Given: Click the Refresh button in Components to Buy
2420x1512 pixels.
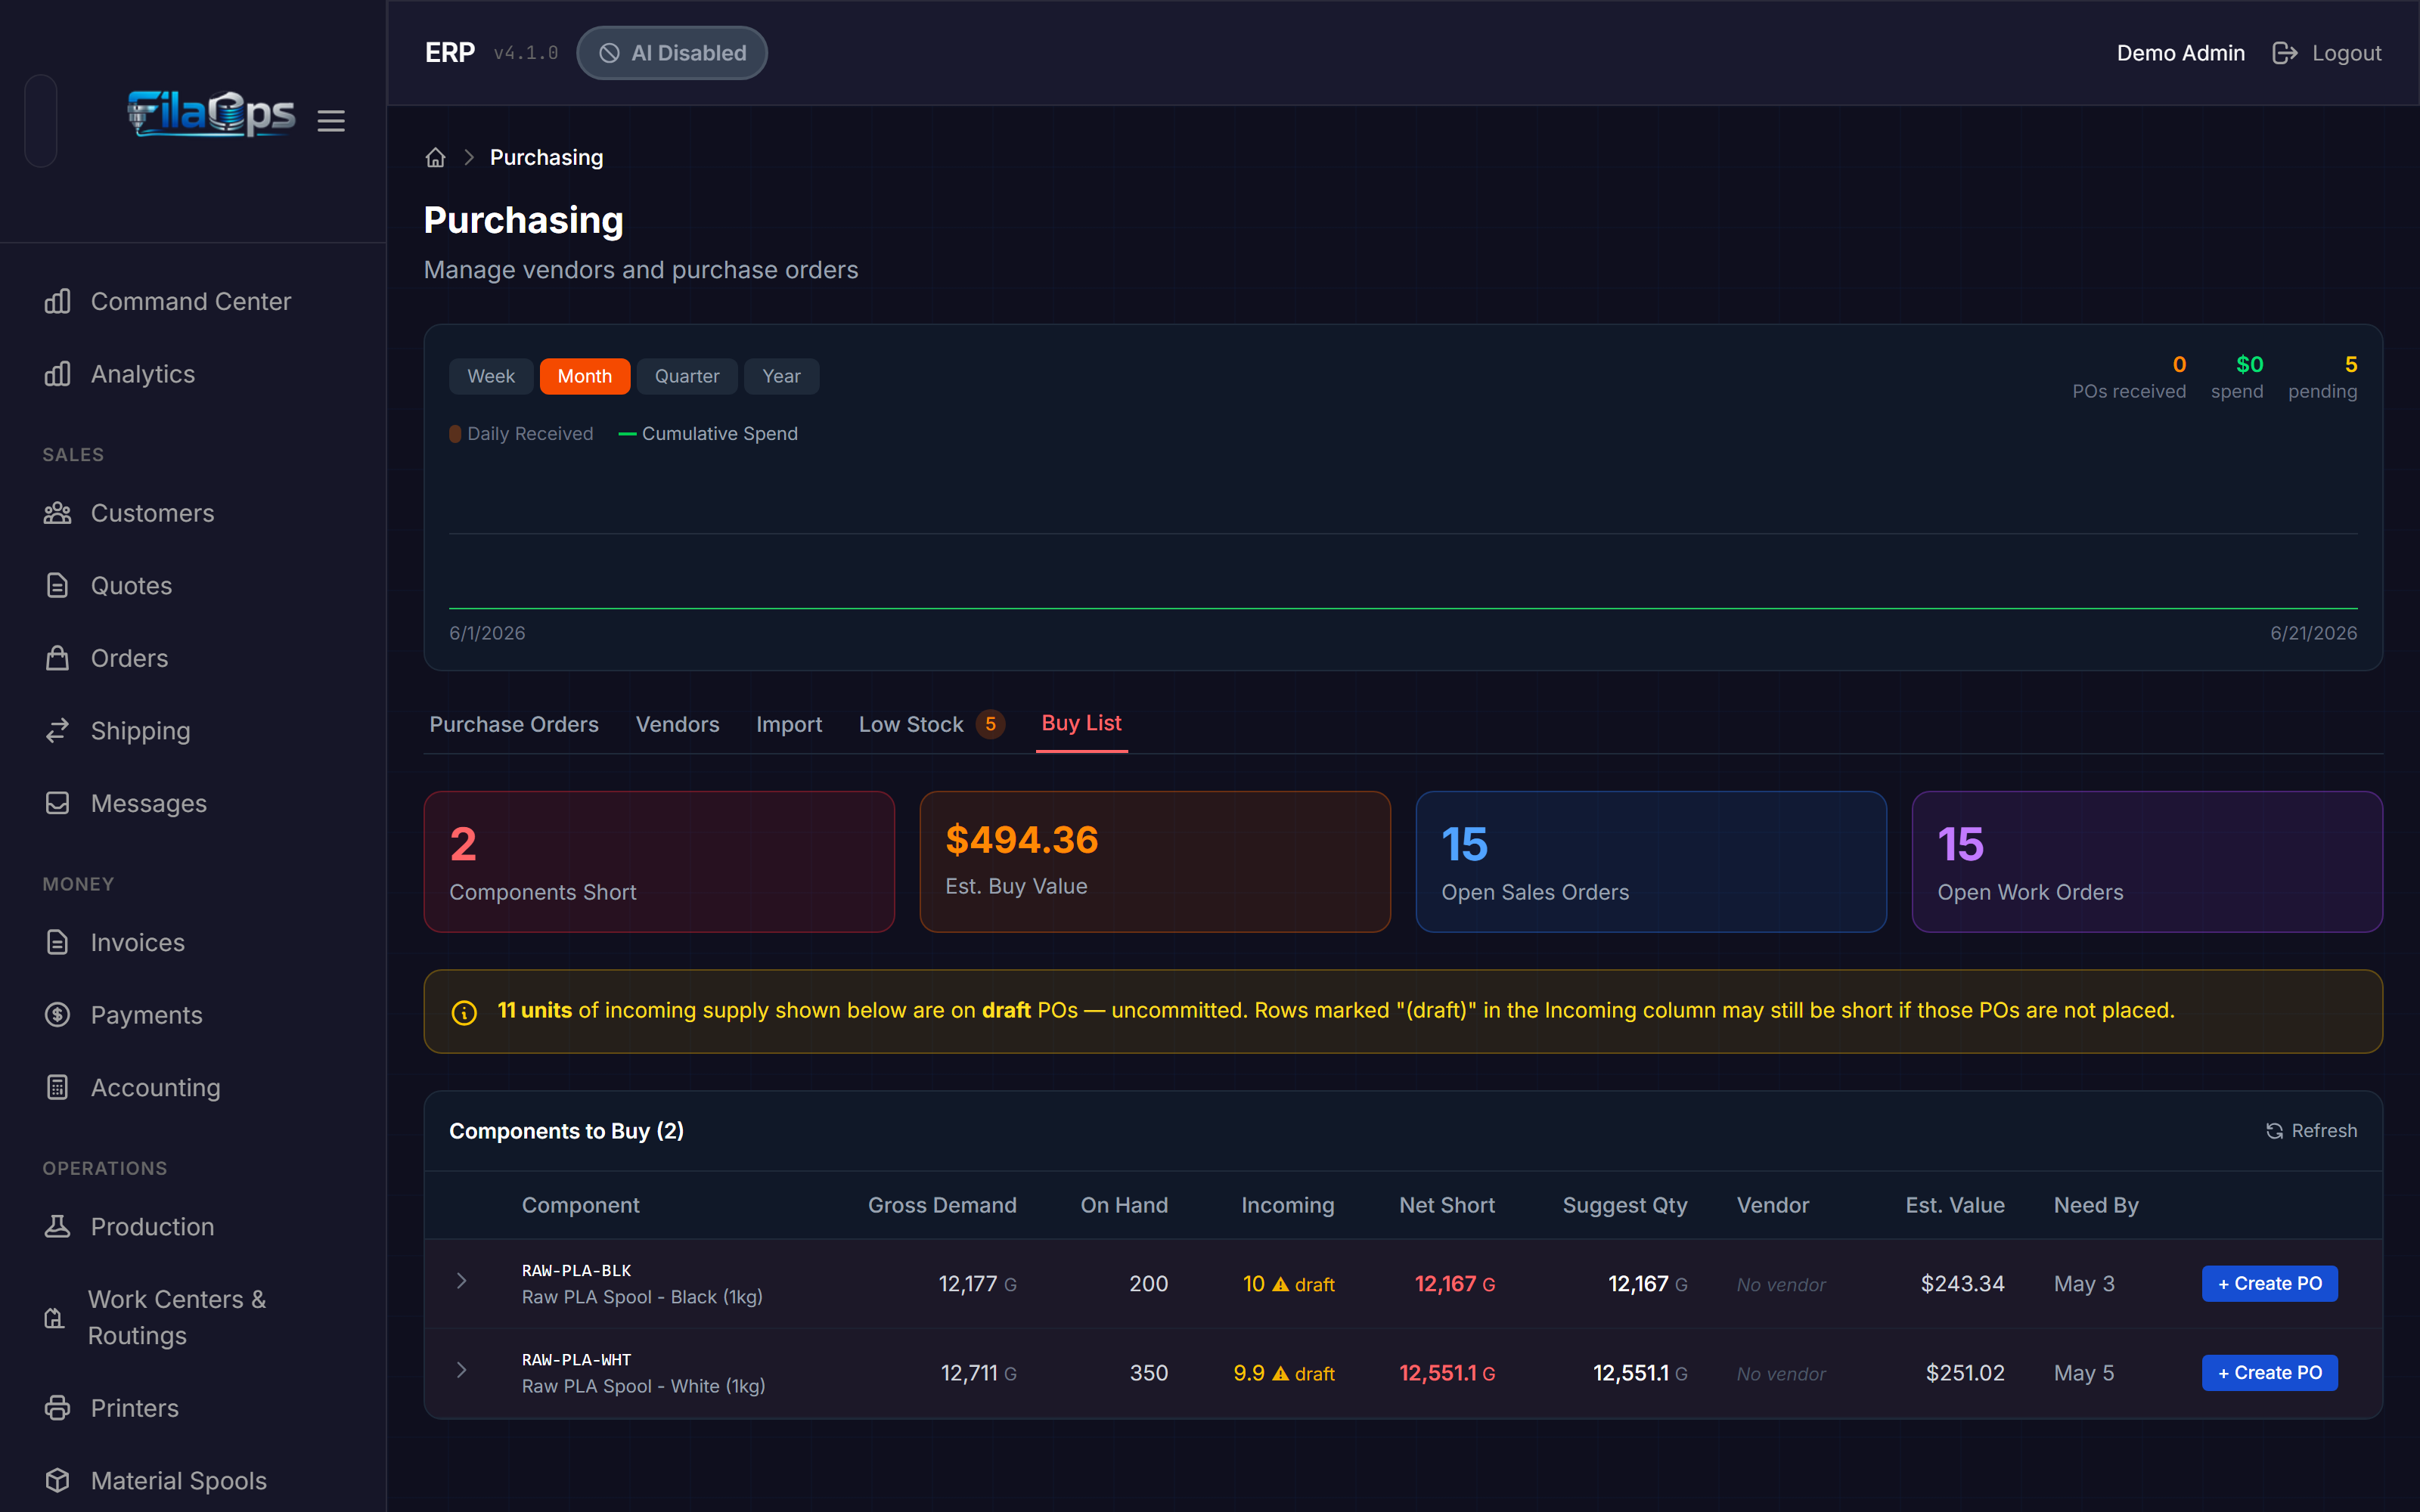Looking at the screenshot, I should coord(2311,1131).
